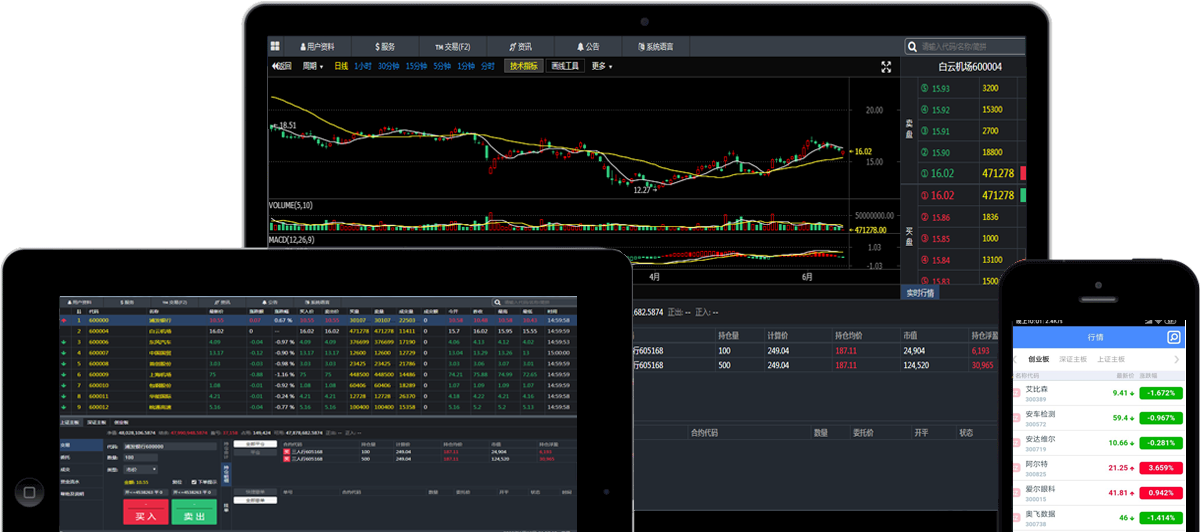Open 资讯 menu on the laptop screen
The width and height of the screenshot is (1200, 532).
(x=521, y=46)
